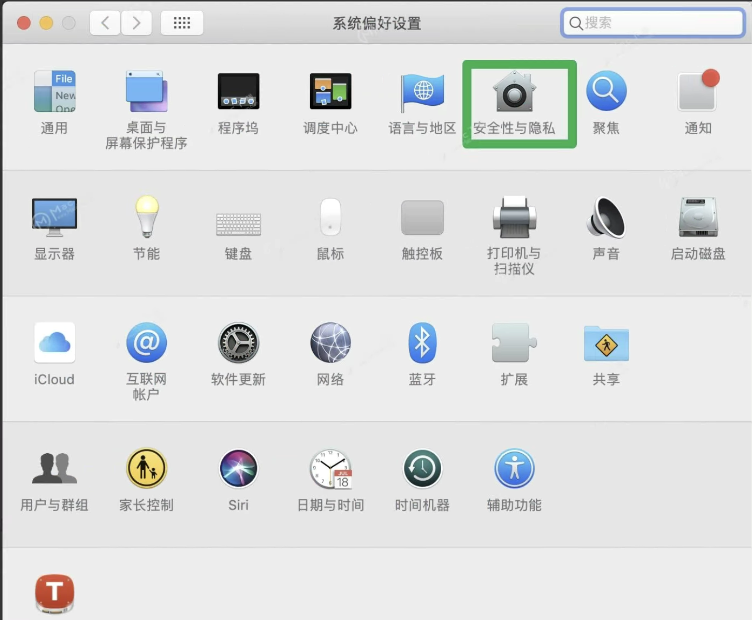Open the 程序坞 (Dock) preferences
This screenshot has height=620, width=752.
(238, 92)
